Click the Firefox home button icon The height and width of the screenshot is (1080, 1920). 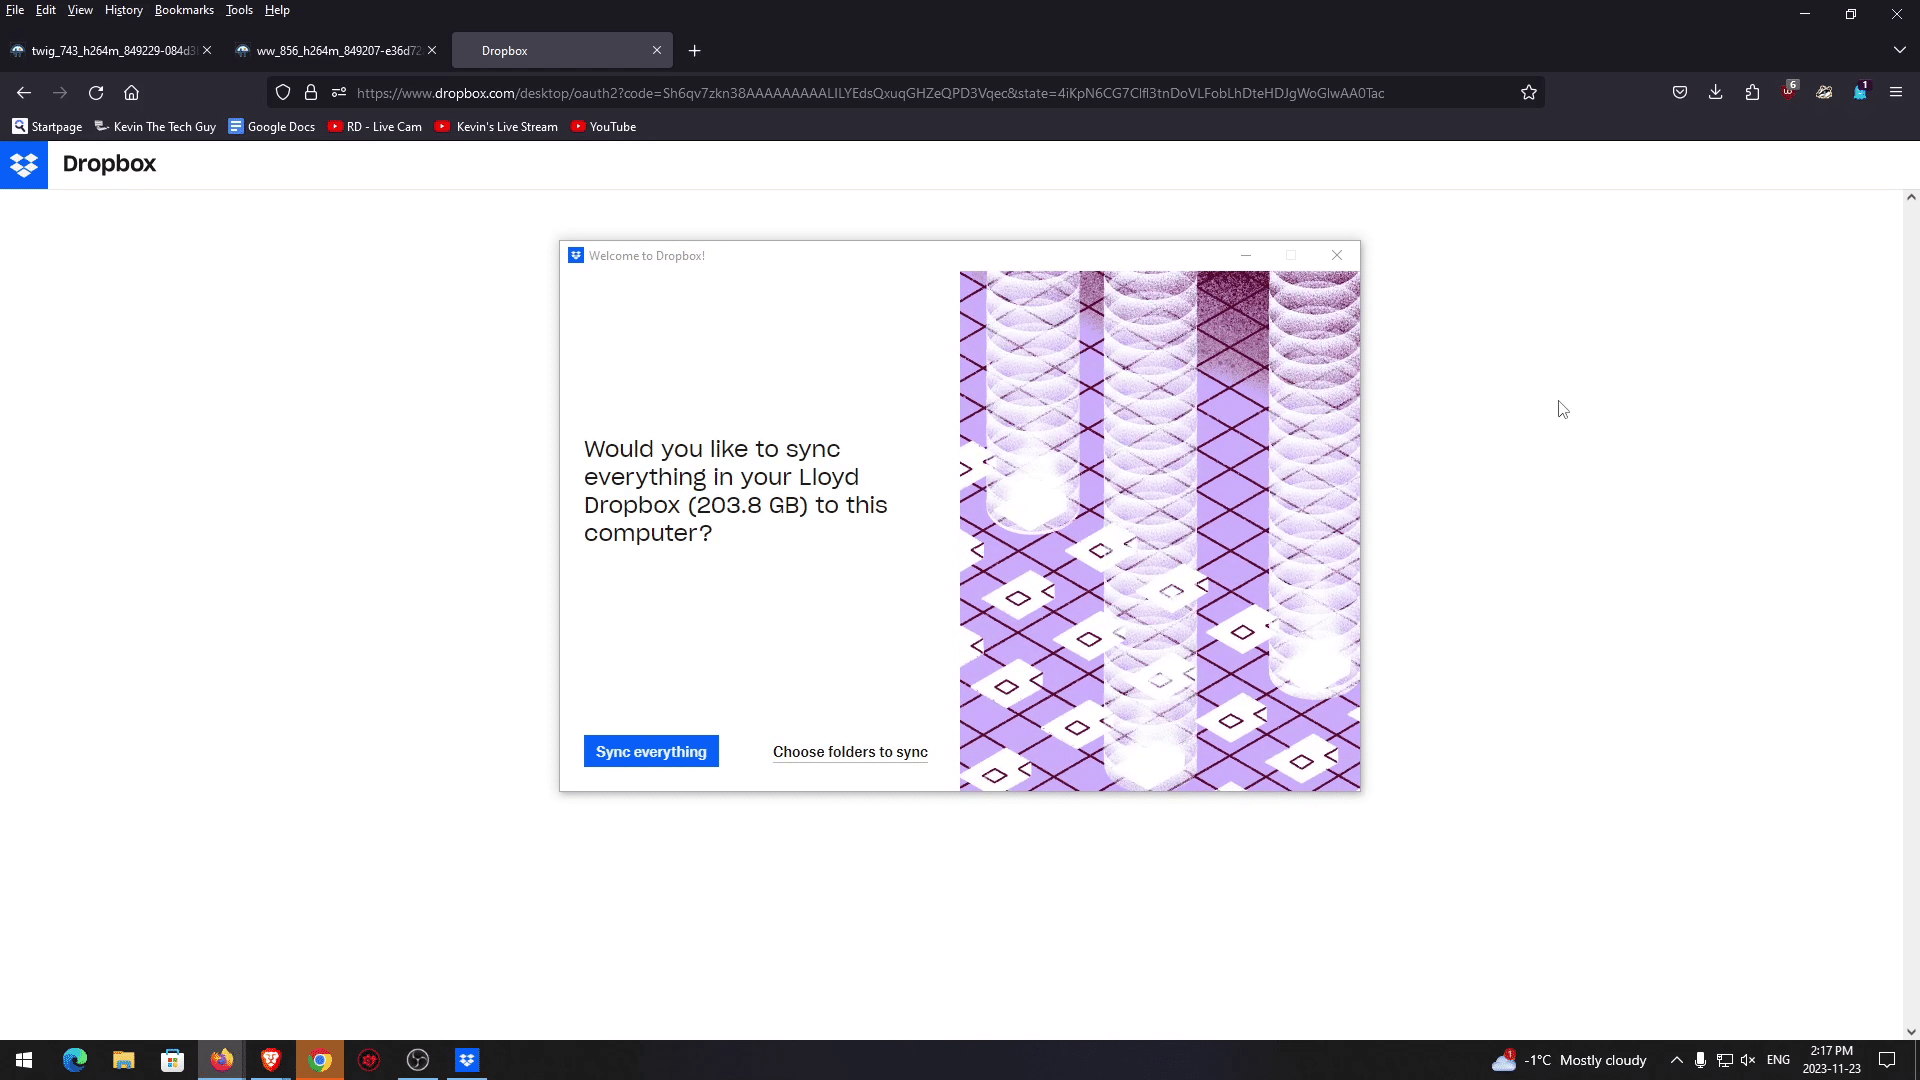(x=131, y=93)
